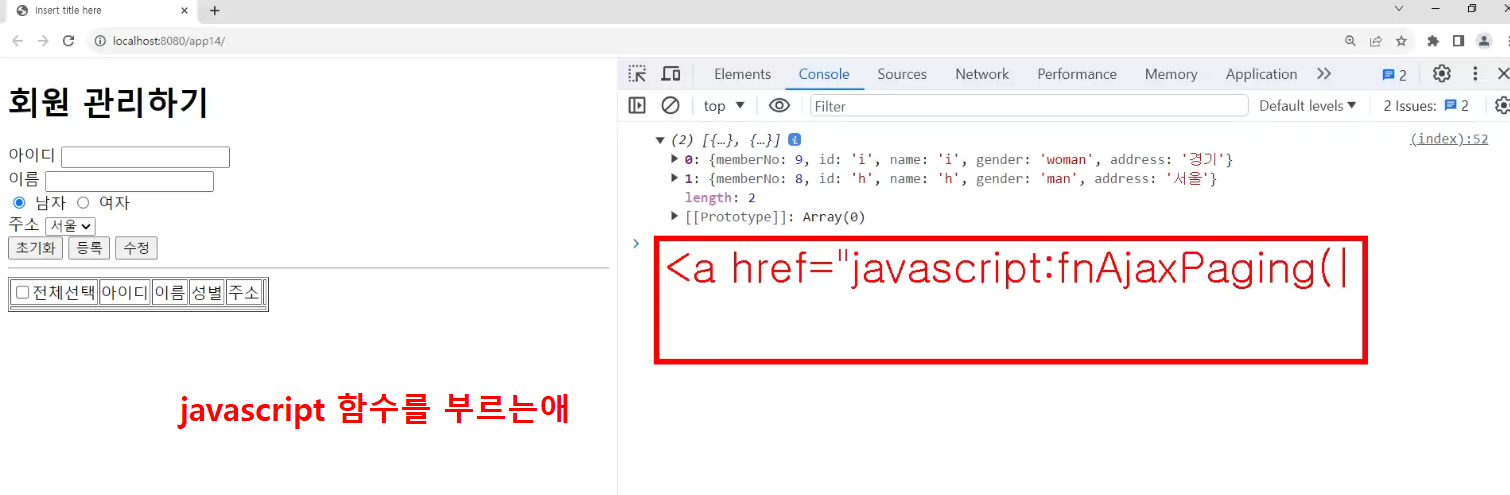
Task: Click the 주소 table column header
Action: [x=243, y=293]
